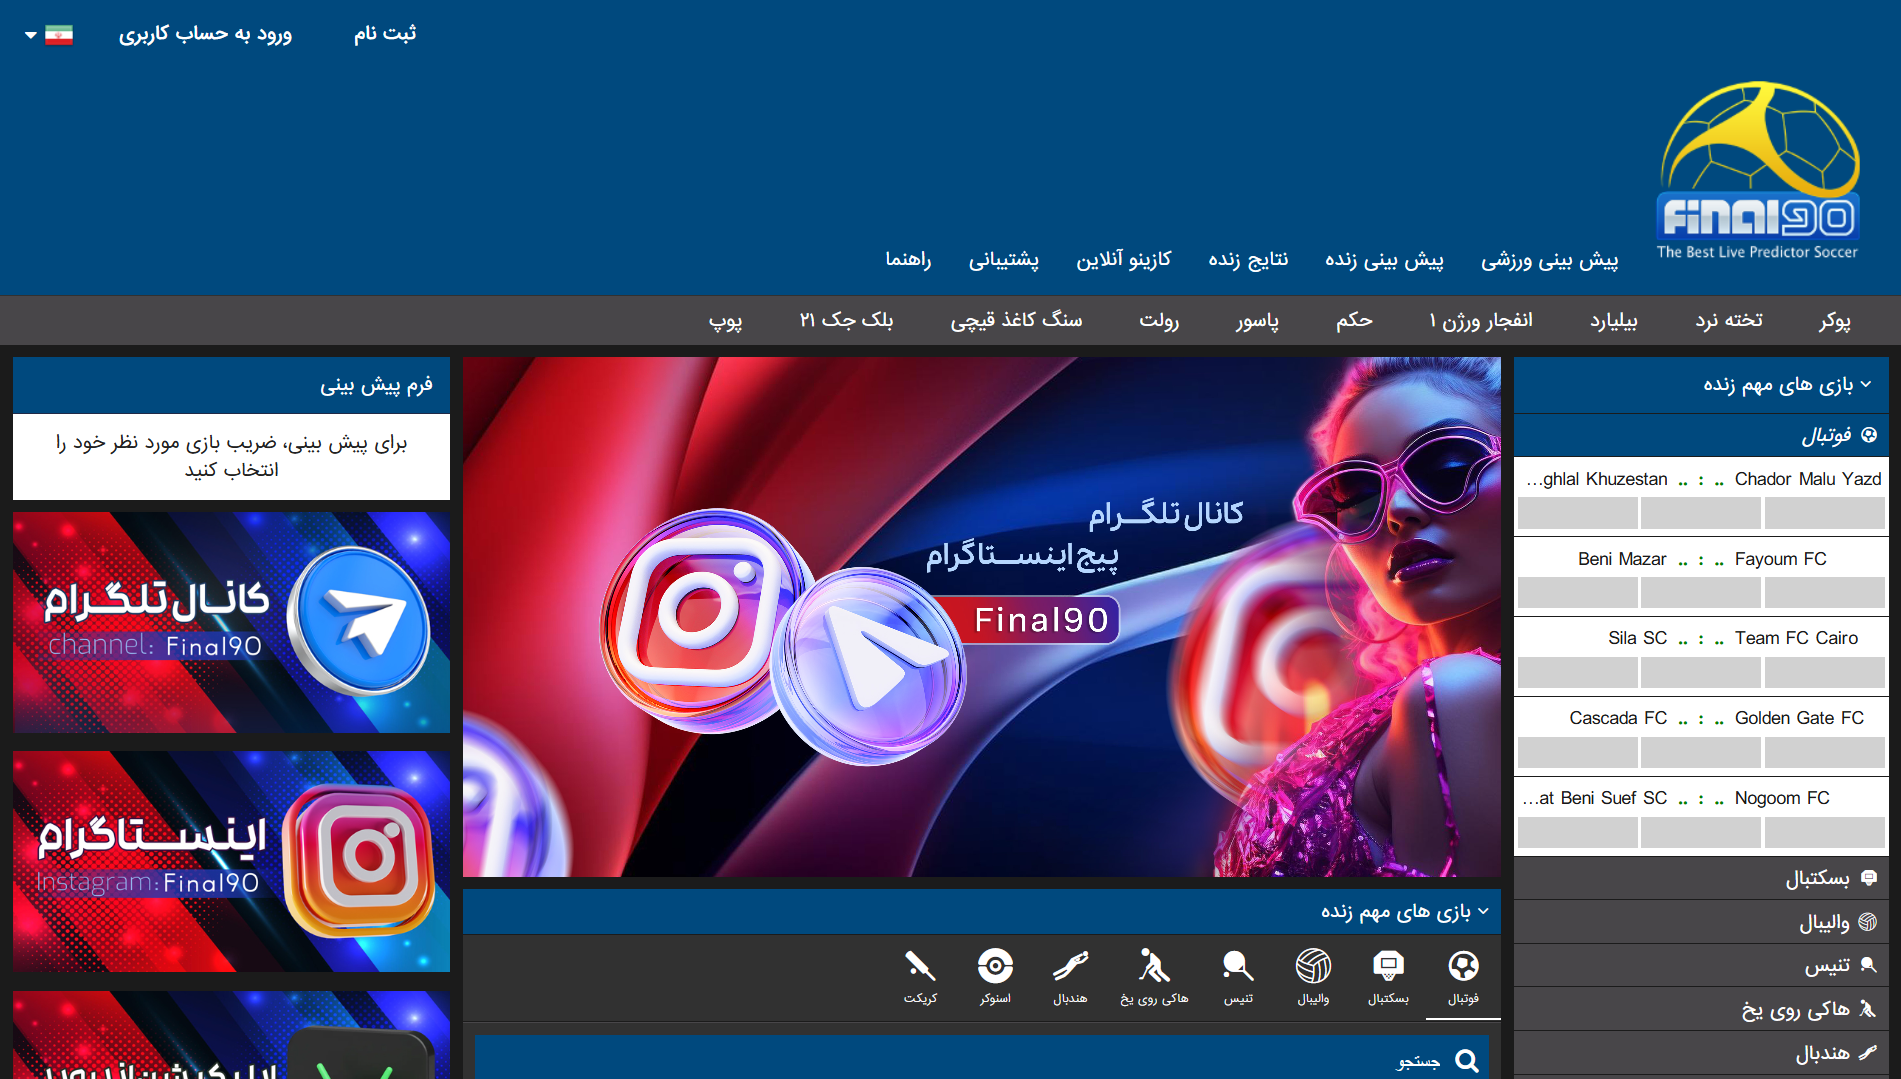This screenshot has height=1079, width=1901.
Task: Select ice hockey هاکی روی یخ tab icon
Action: [1154, 977]
